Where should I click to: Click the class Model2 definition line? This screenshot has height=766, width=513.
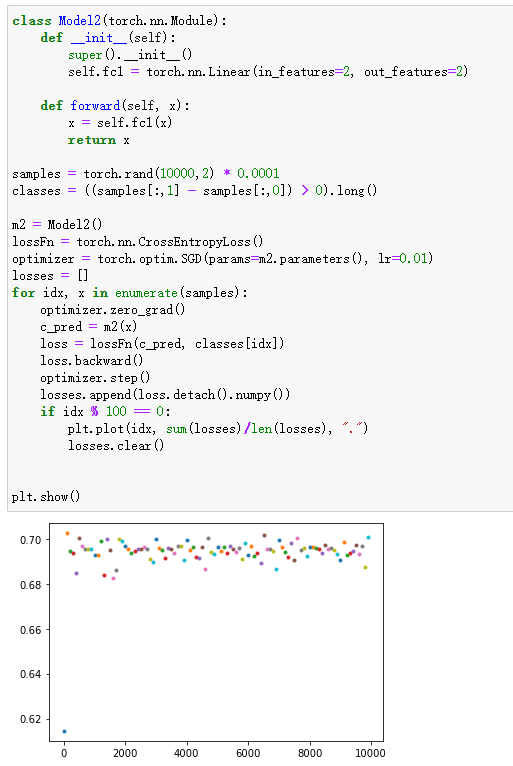click(x=119, y=21)
